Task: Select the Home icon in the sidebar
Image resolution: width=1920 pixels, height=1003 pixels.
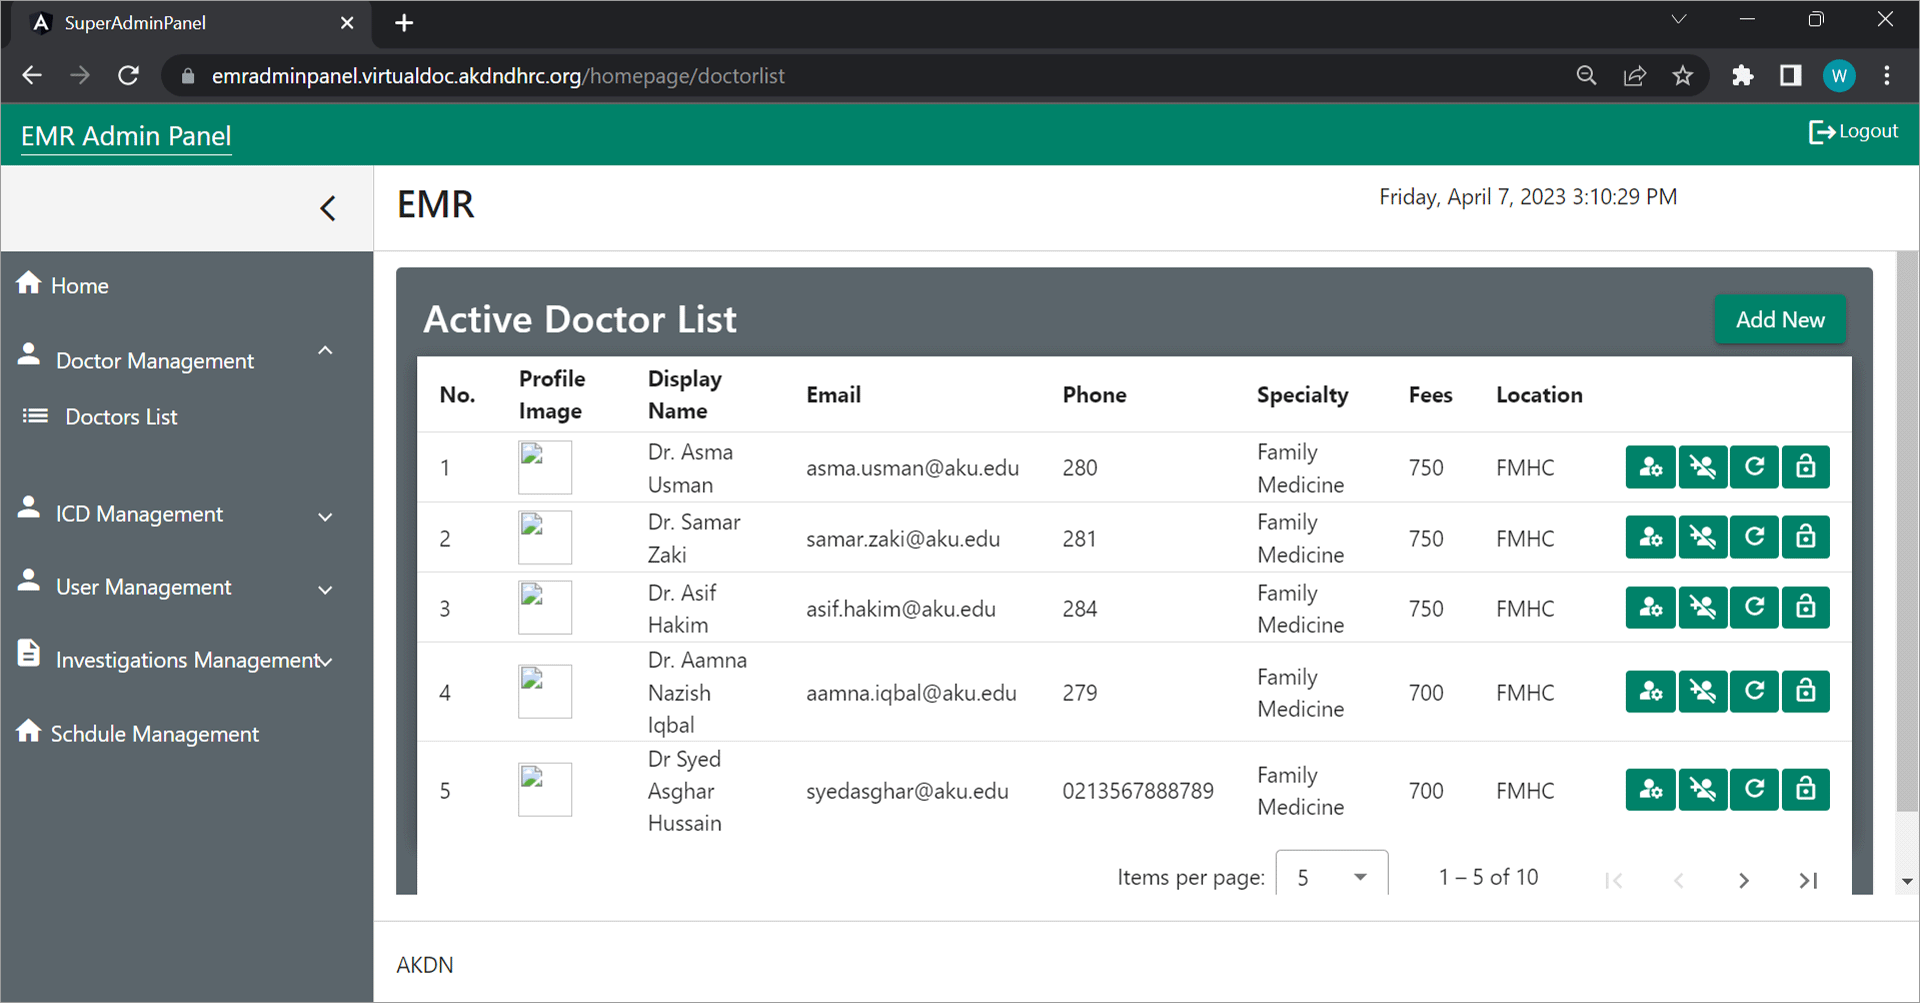Action: point(28,284)
